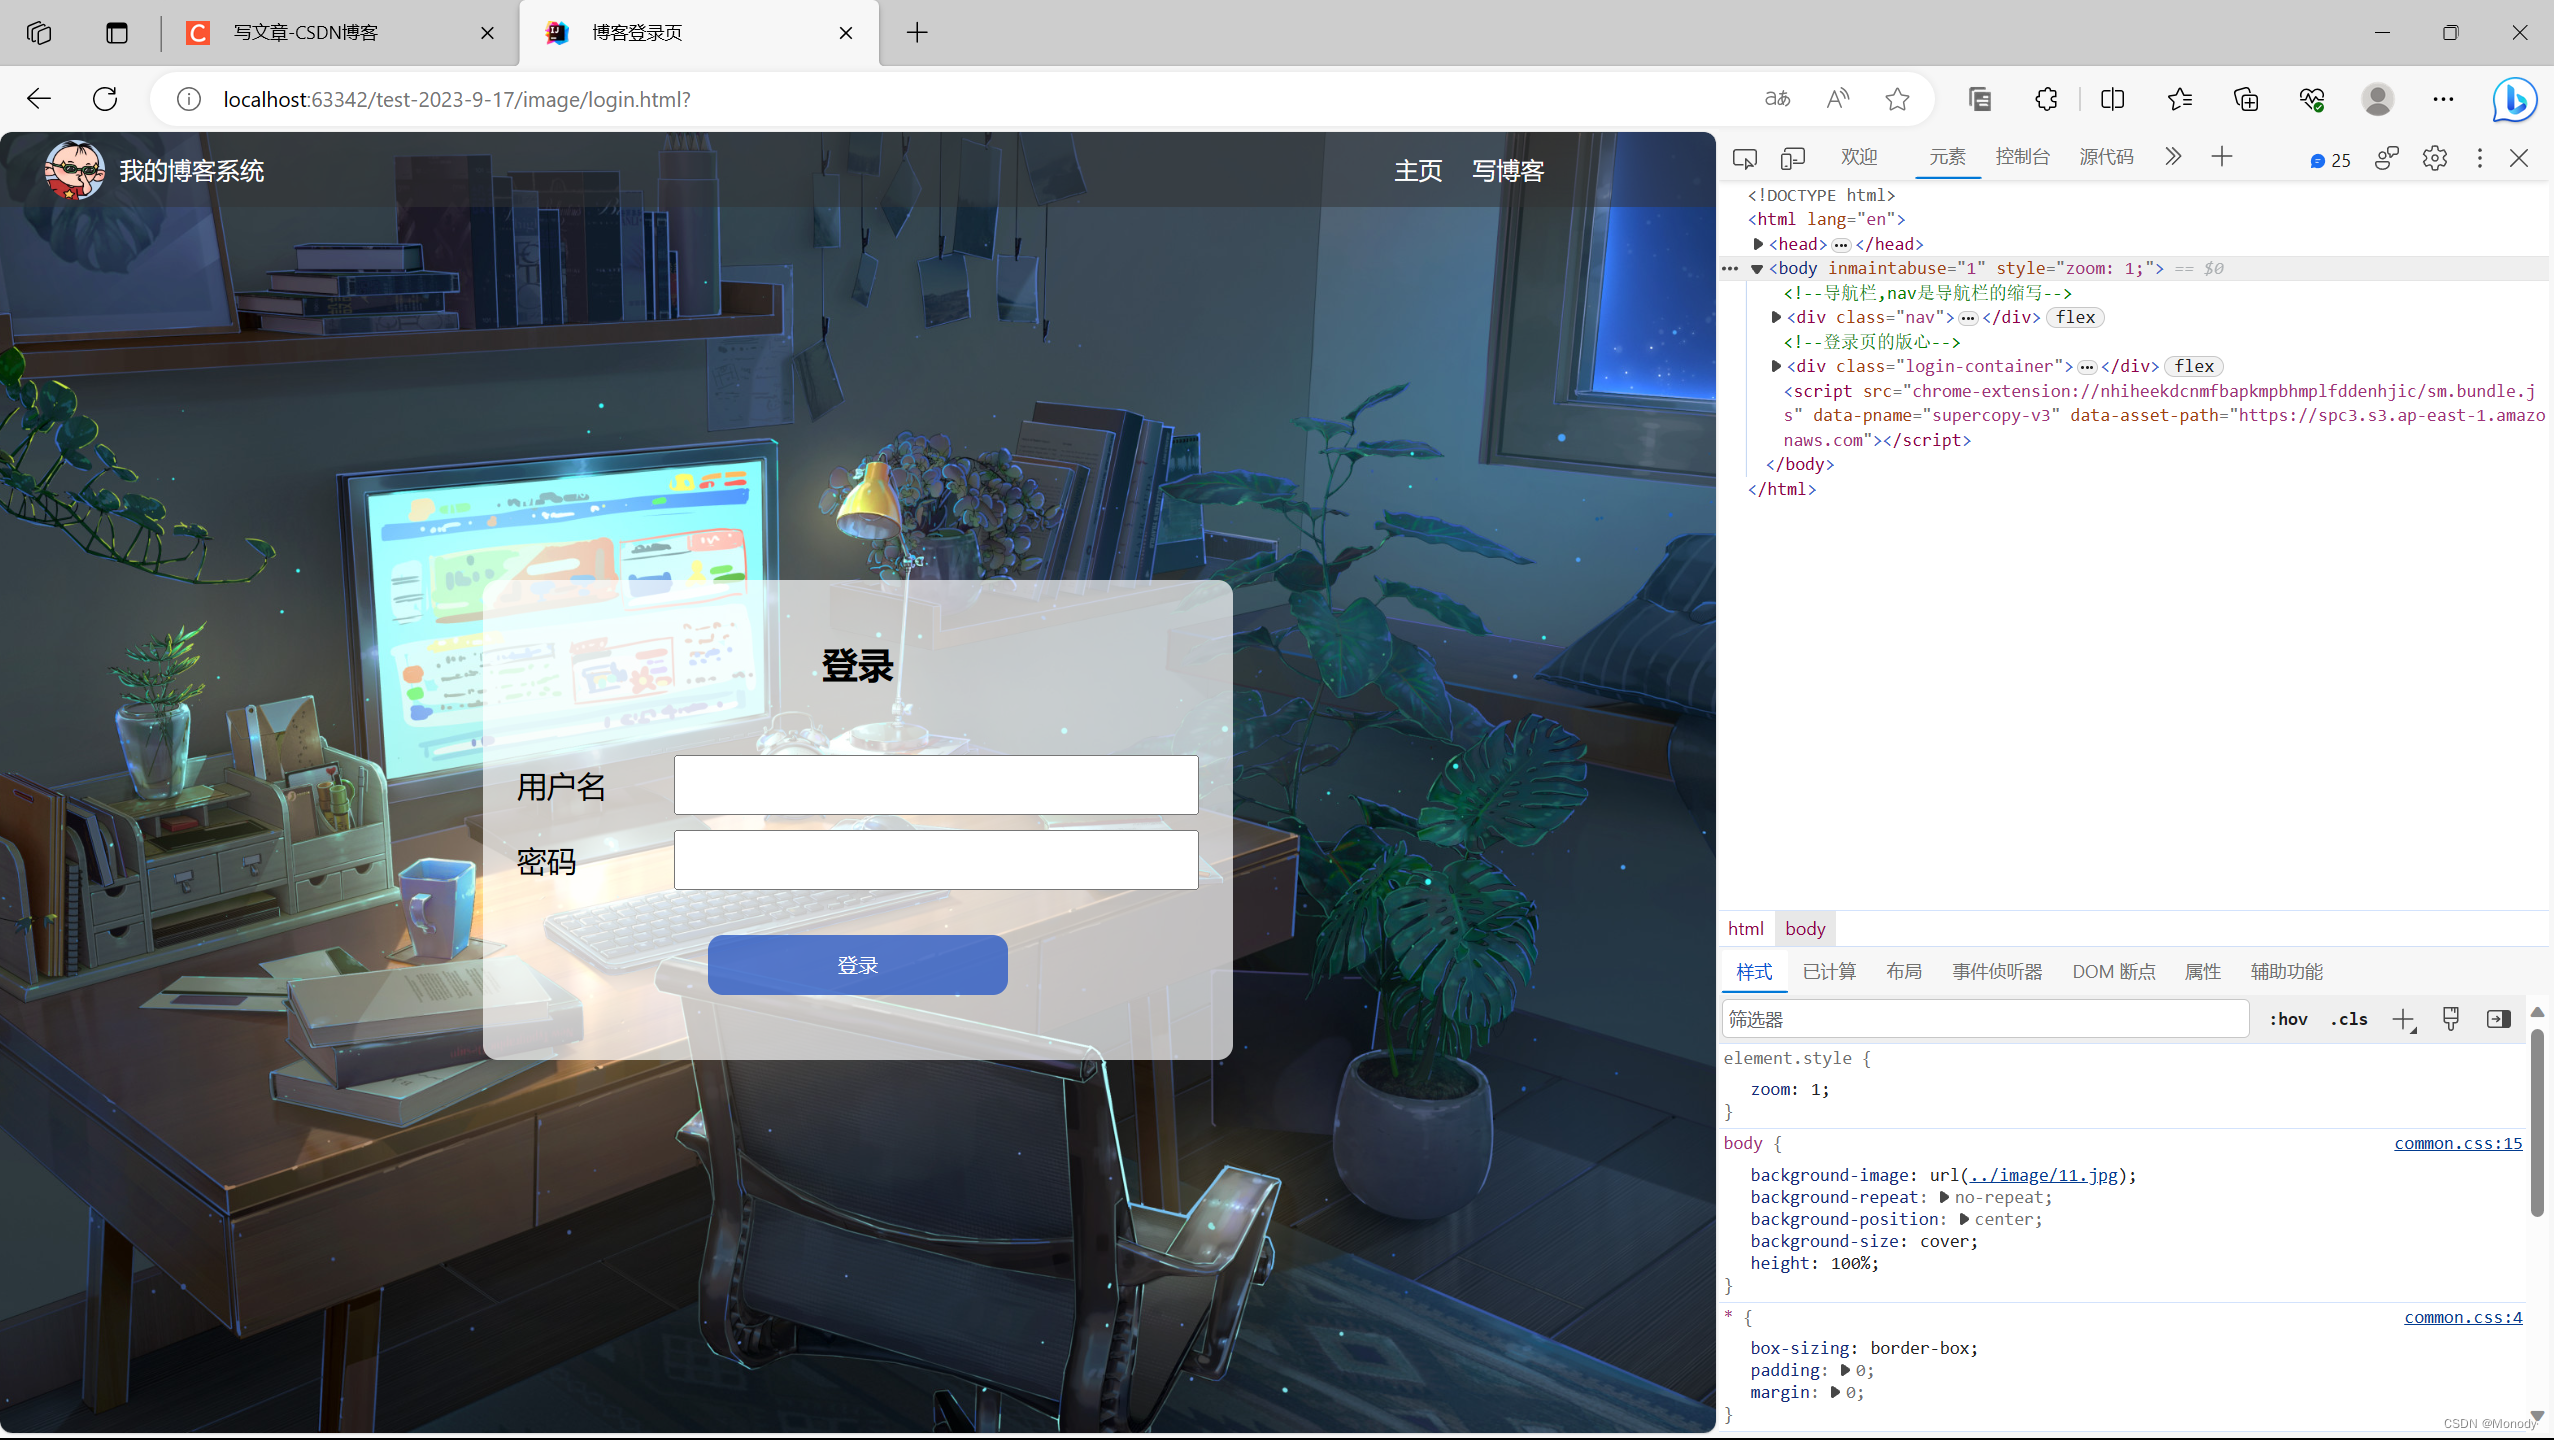Activate the read aloud icon
Image resolution: width=2554 pixels, height=1440 pixels.
[1837, 99]
